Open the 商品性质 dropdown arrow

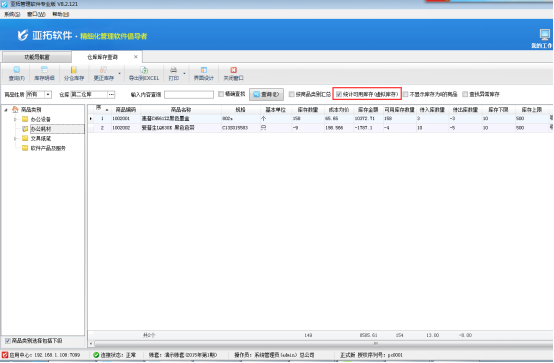coord(48,94)
